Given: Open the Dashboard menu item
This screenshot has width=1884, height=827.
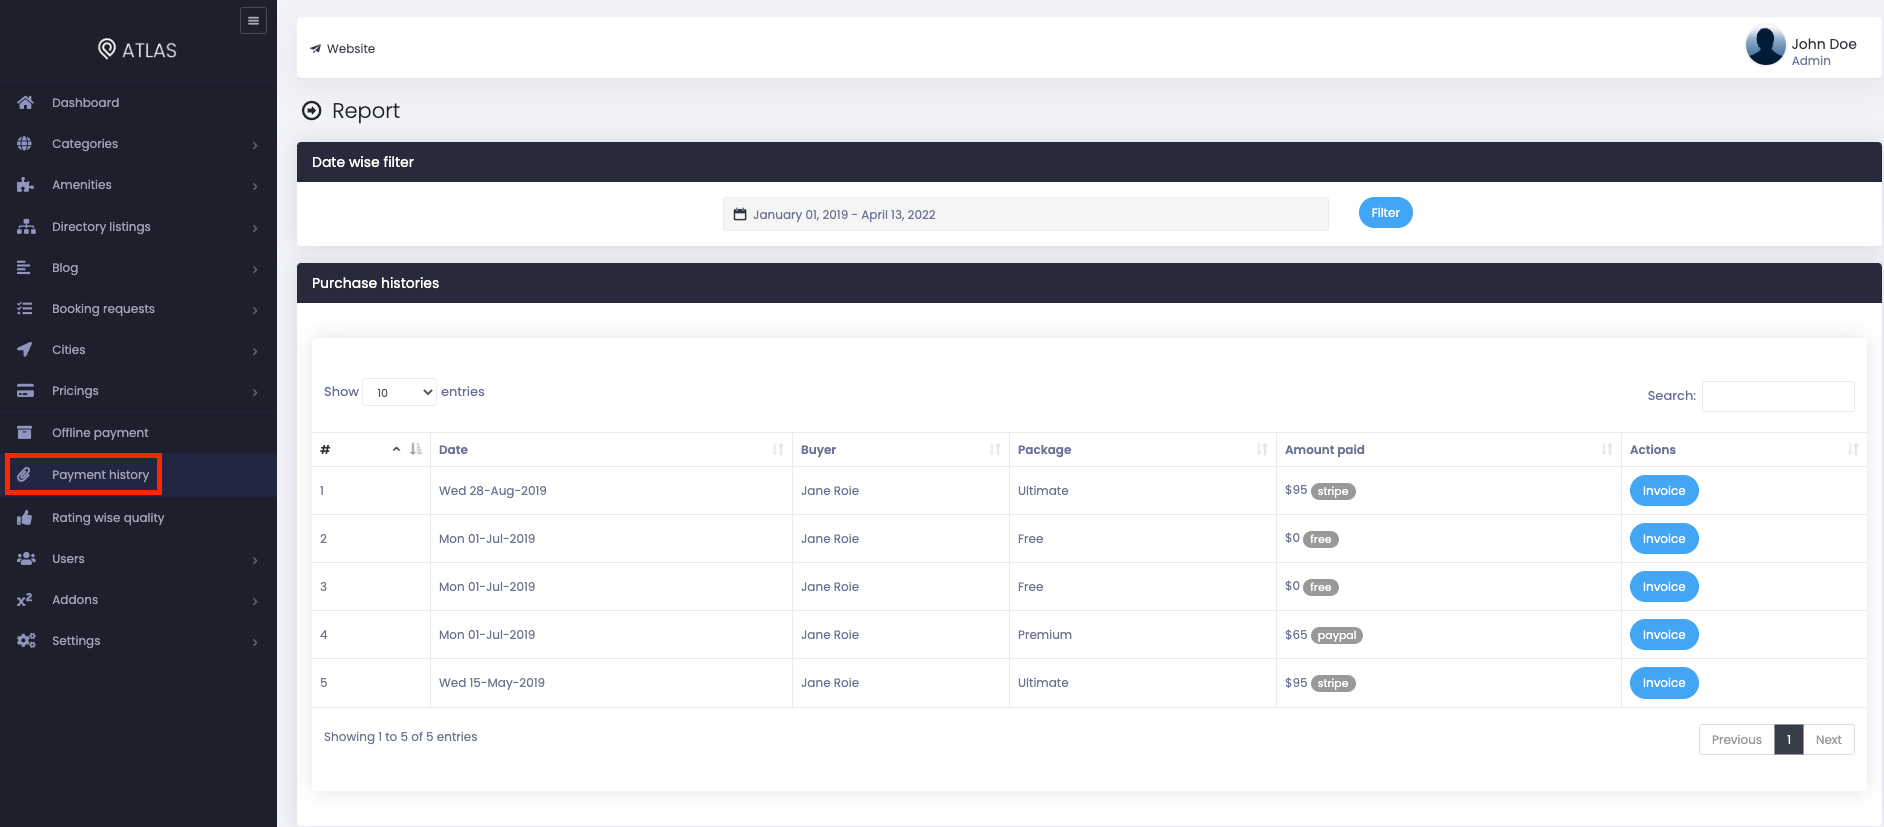Looking at the screenshot, I should pos(138,102).
